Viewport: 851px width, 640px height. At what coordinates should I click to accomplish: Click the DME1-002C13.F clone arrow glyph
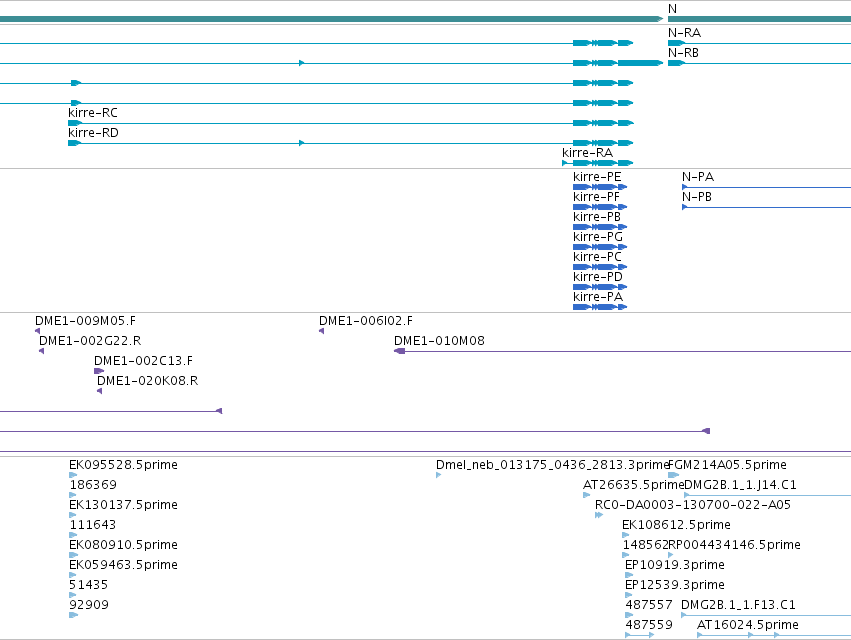pos(99,371)
